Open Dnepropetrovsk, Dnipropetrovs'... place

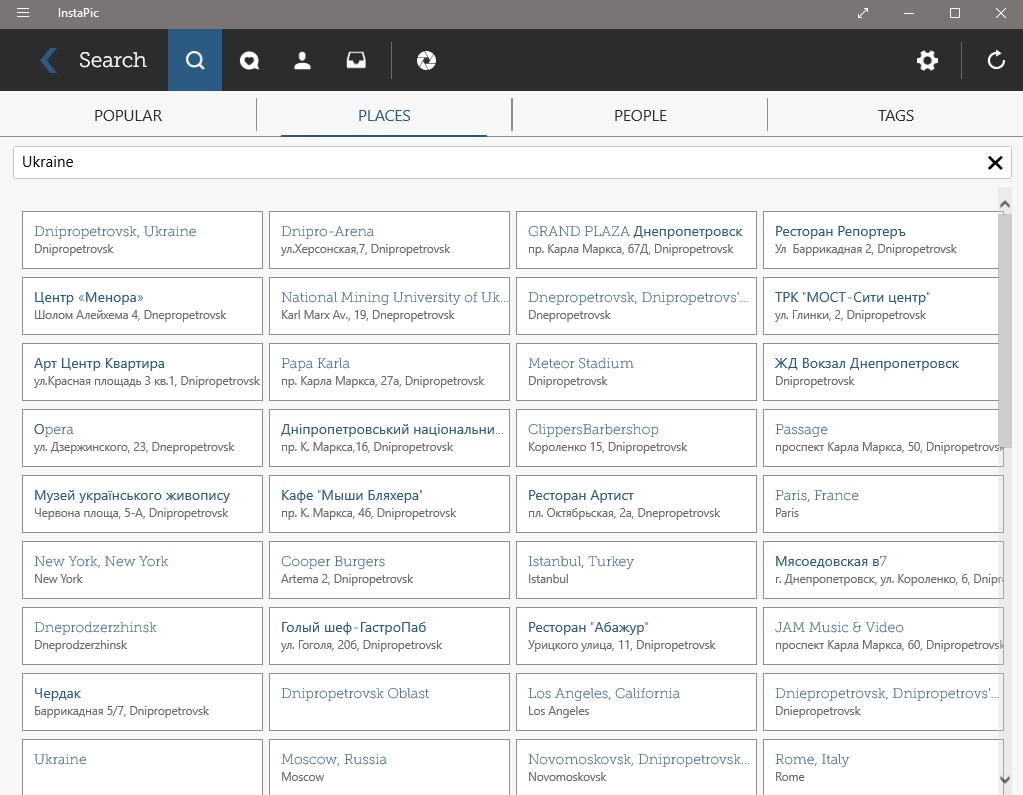click(x=636, y=306)
